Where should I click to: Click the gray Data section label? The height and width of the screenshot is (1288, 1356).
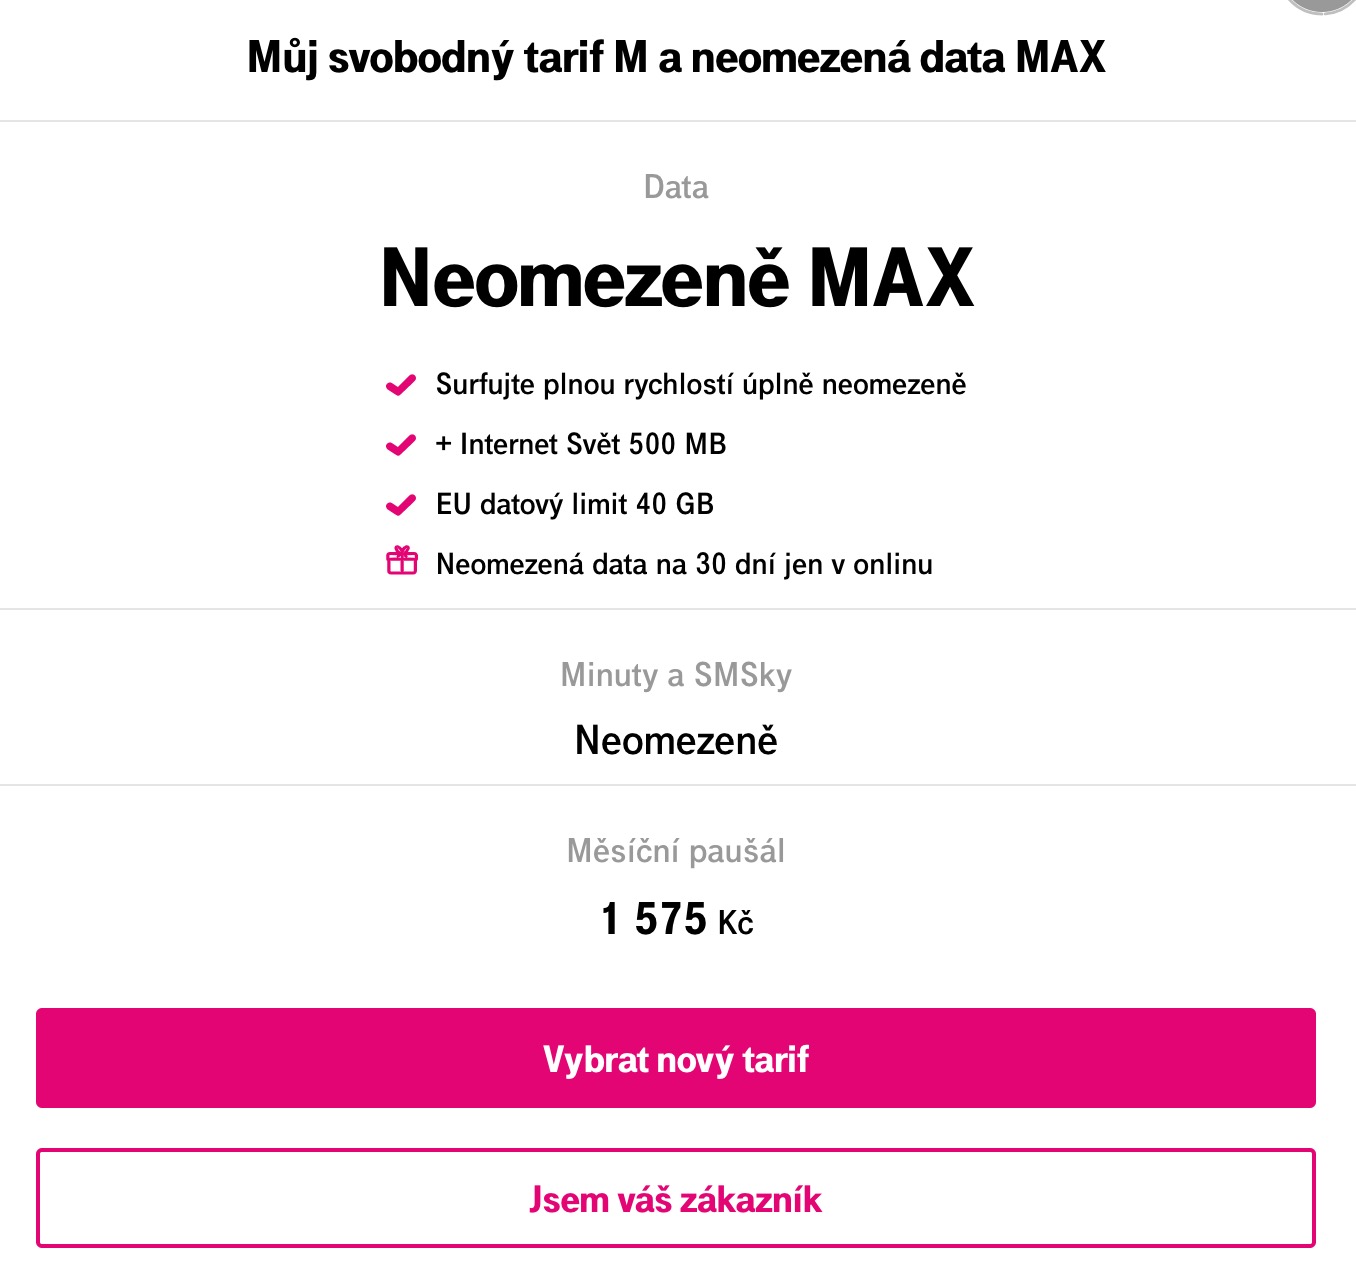tap(676, 187)
